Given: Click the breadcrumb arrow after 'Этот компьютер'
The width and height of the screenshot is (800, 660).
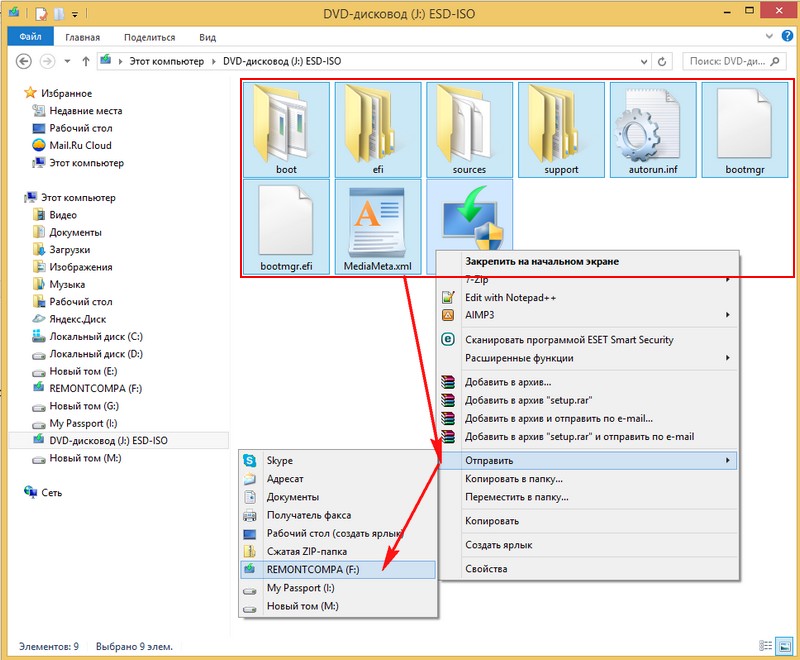Looking at the screenshot, I should pyautogui.click(x=213, y=61).
